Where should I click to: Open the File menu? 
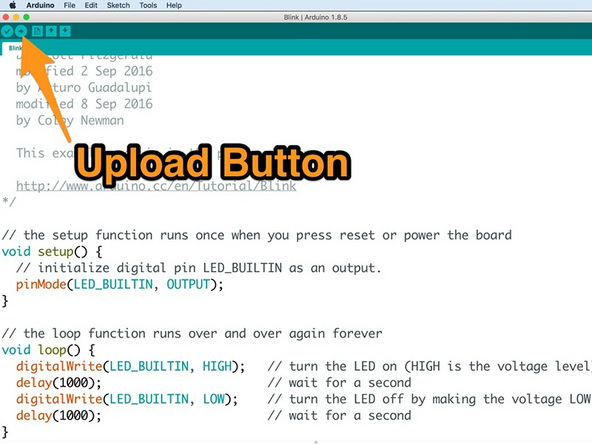click(x=69, y=5)
